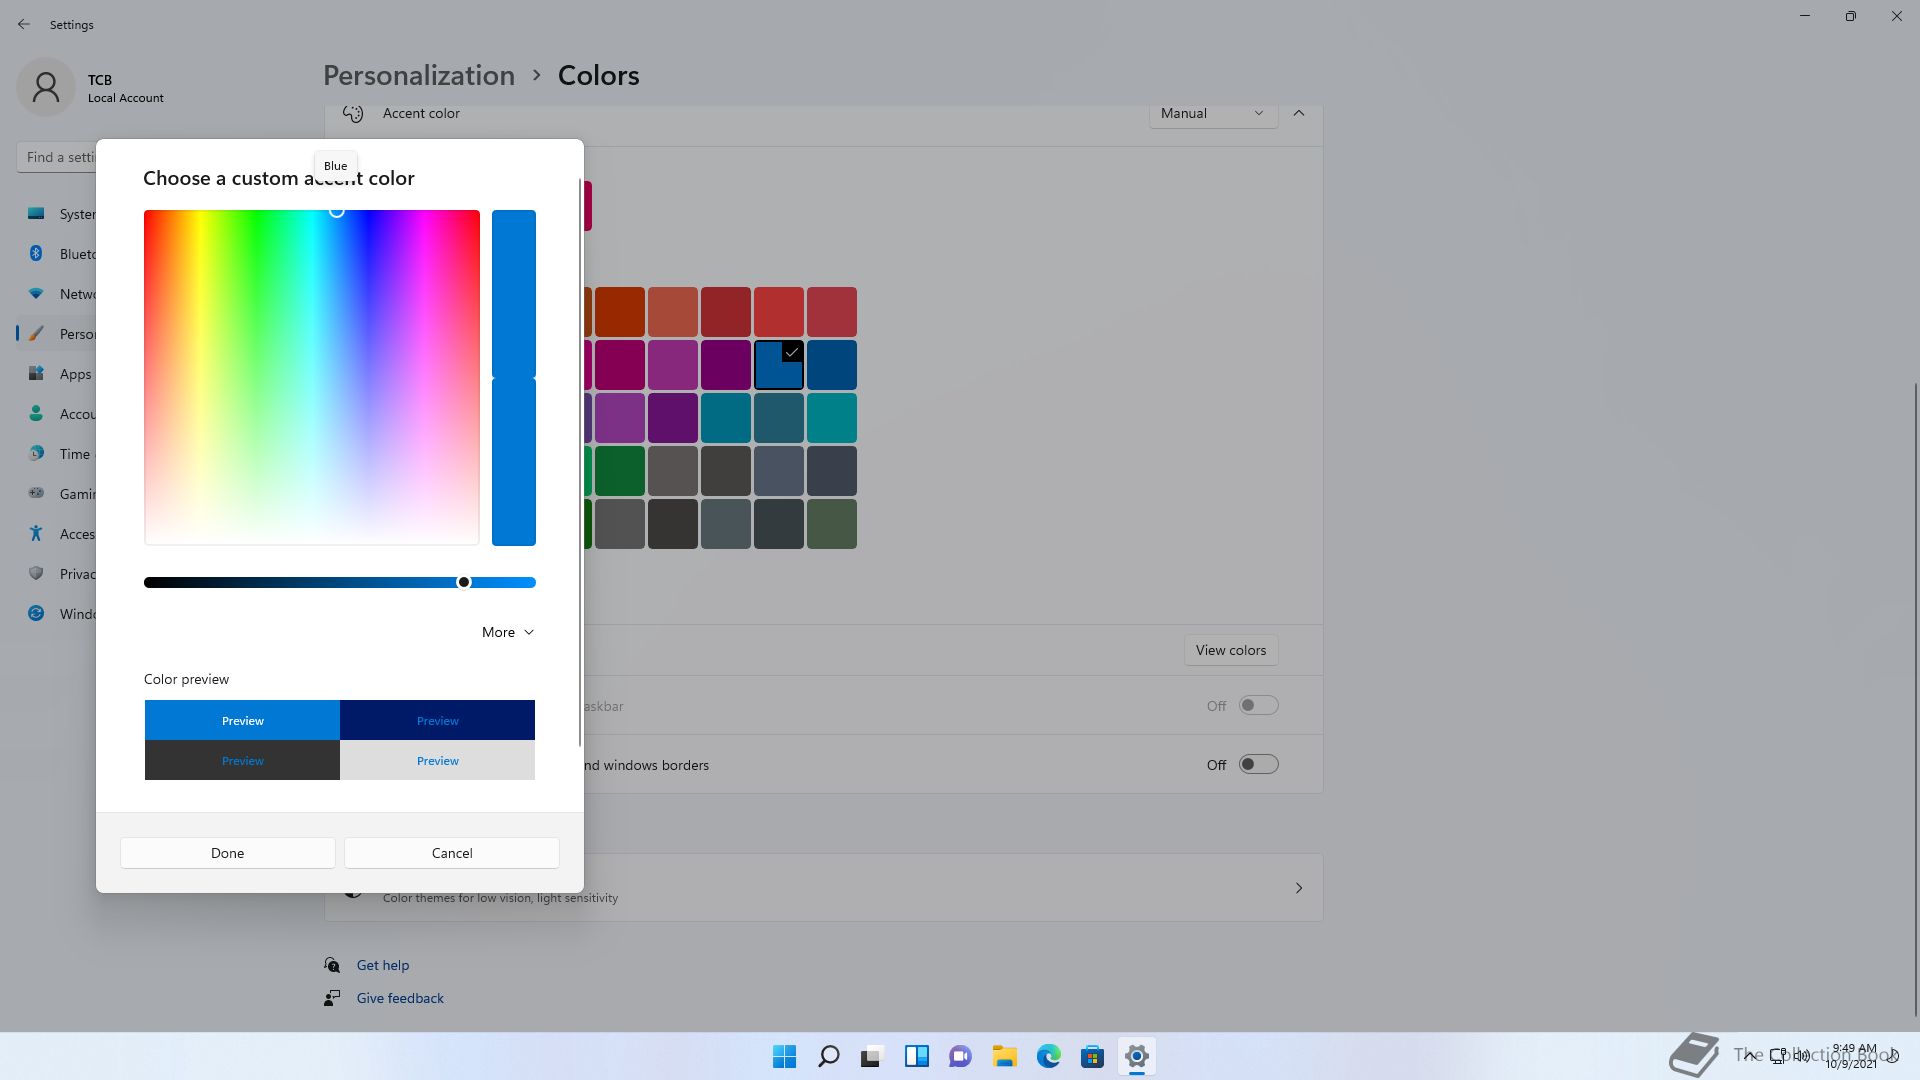This screenshot has height=1080, width=1920.
Task: Toggle the Start and taskbar accent switch
Action: (x=1258, y=706)
